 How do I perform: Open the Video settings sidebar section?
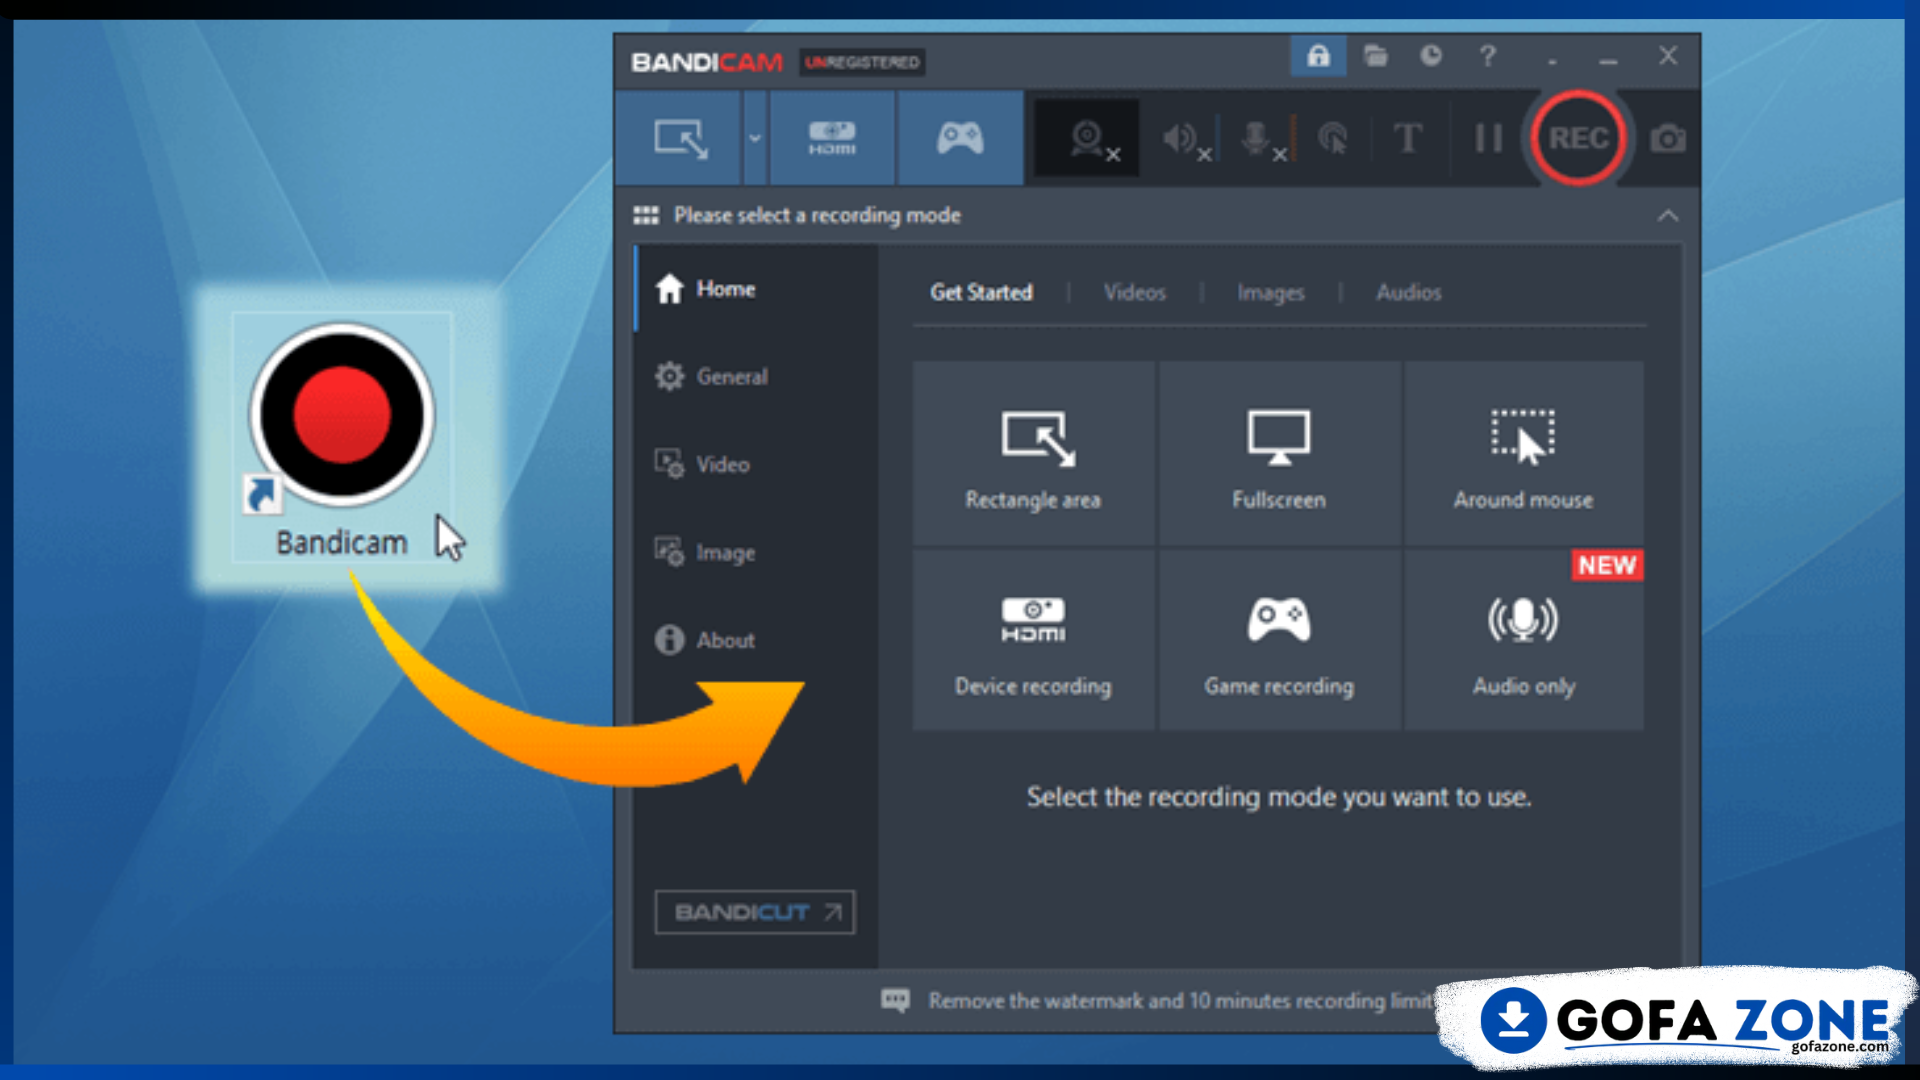[756, 465]
